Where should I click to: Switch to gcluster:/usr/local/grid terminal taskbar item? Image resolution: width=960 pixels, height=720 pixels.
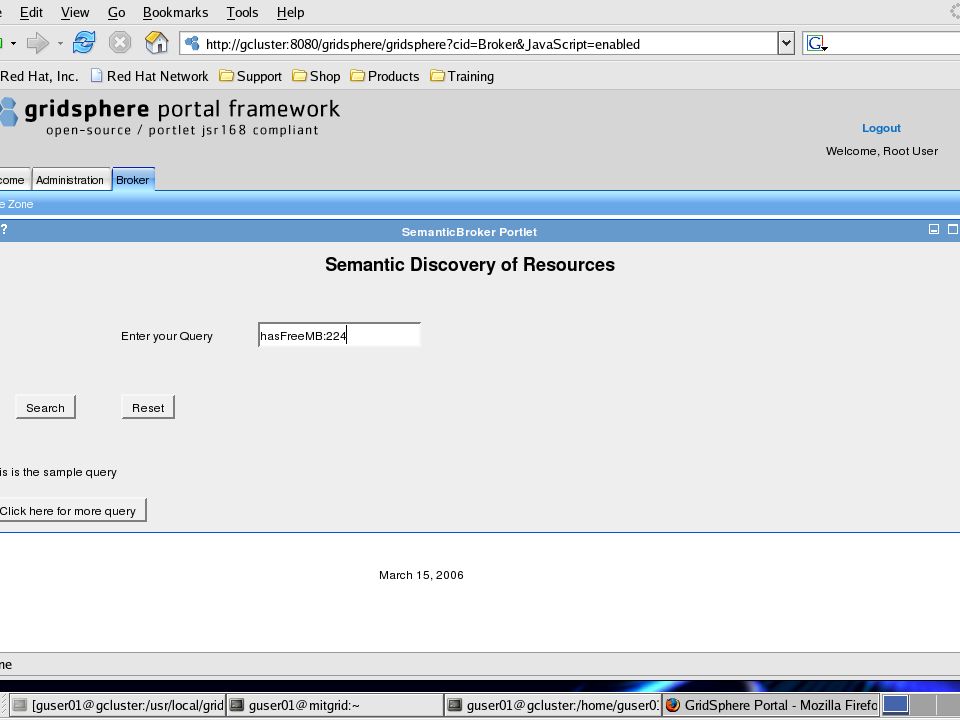[118, 705]
